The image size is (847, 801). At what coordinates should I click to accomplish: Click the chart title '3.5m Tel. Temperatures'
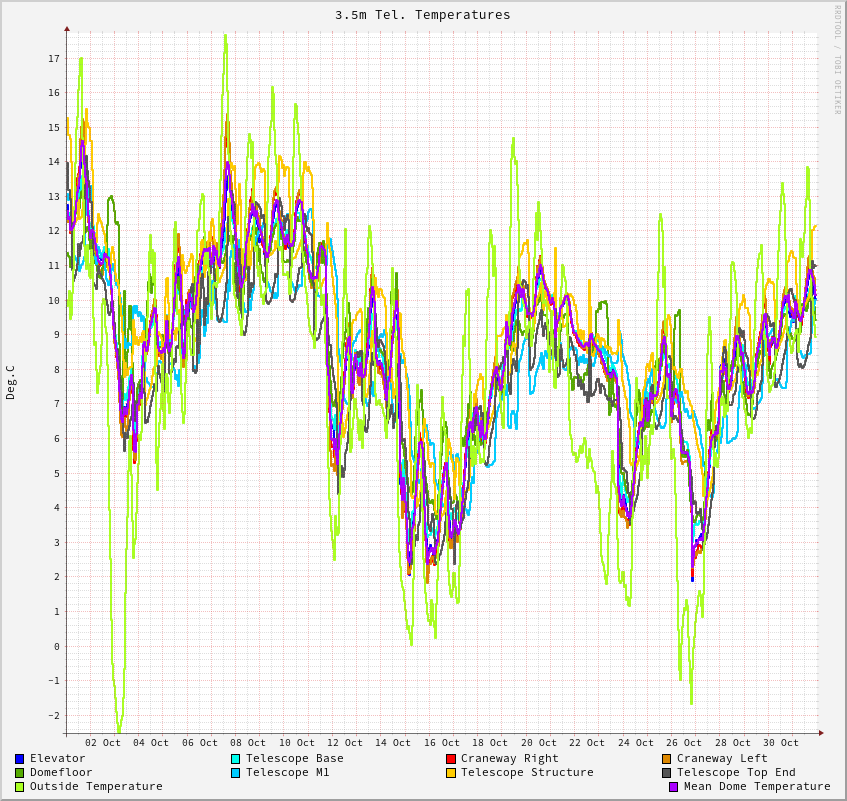click(x=422, y=15)
